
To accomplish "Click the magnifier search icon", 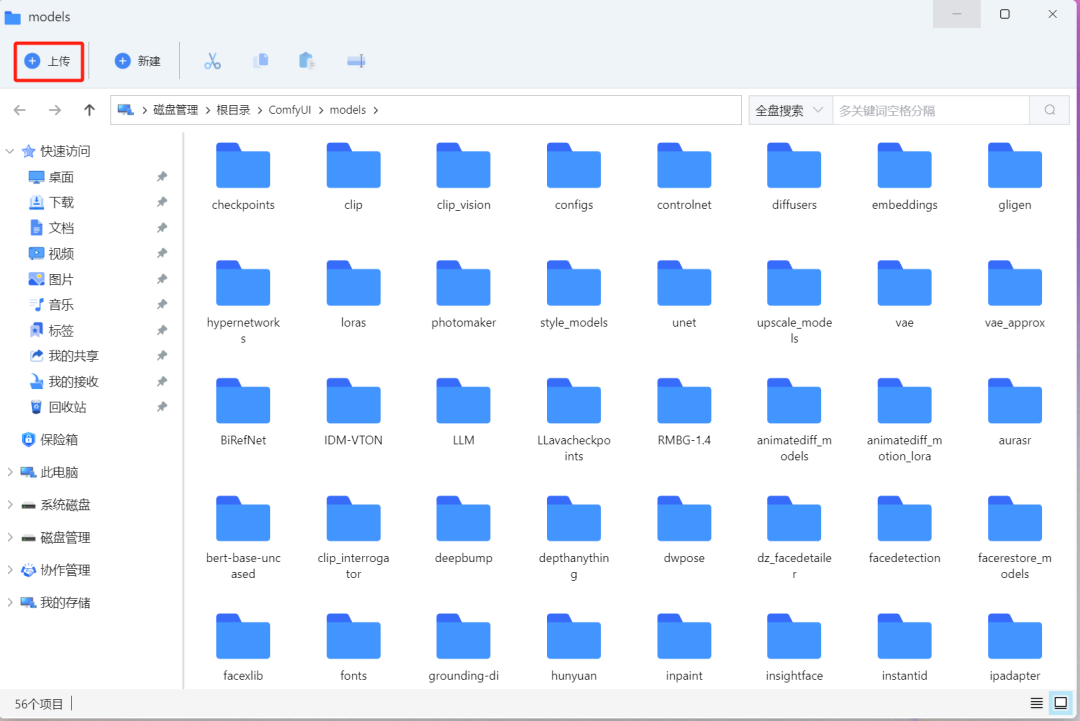I will pos(1050,110).
